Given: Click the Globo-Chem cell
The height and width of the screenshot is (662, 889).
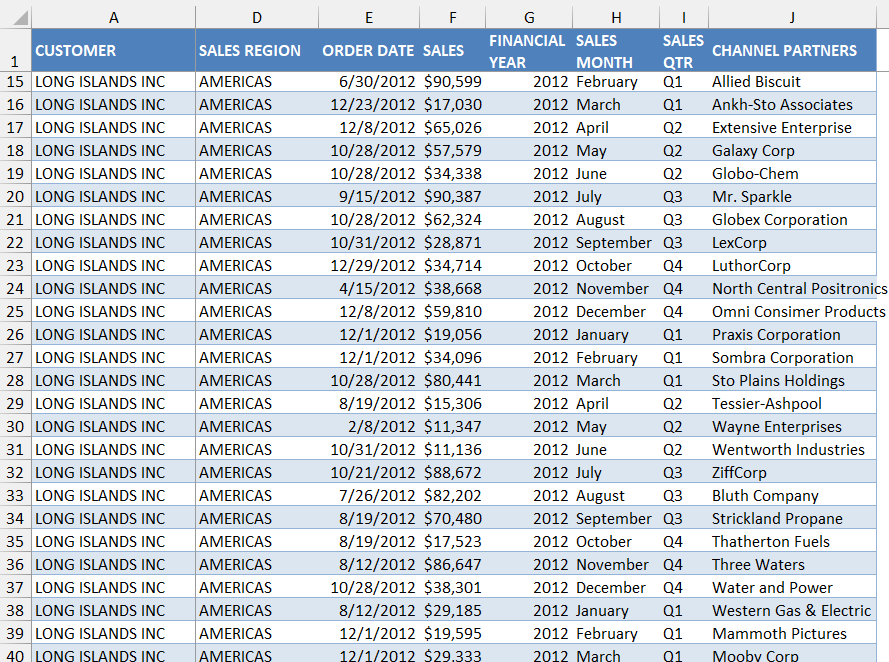Looking at the screenshot, I should click(792, 173).
